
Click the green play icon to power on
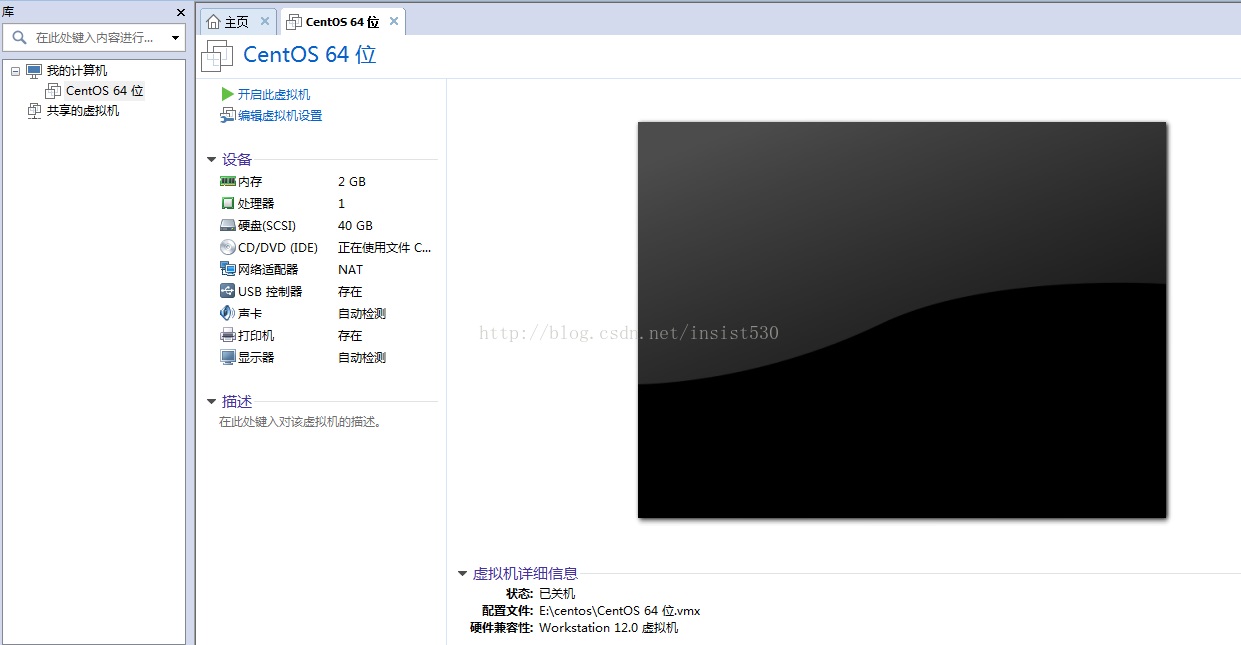coord(228,94)
